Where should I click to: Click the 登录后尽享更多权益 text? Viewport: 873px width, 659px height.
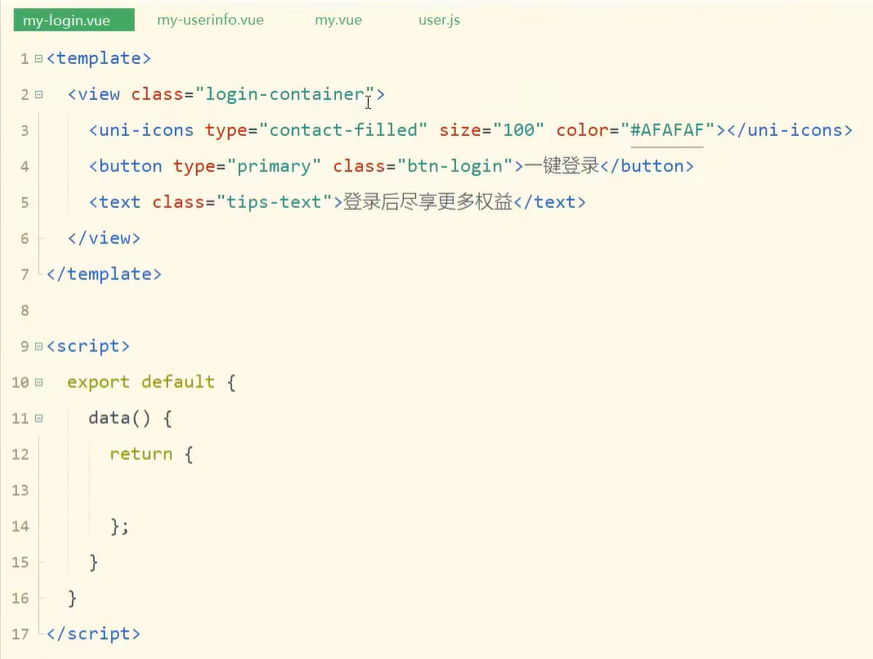coord(428,202)
